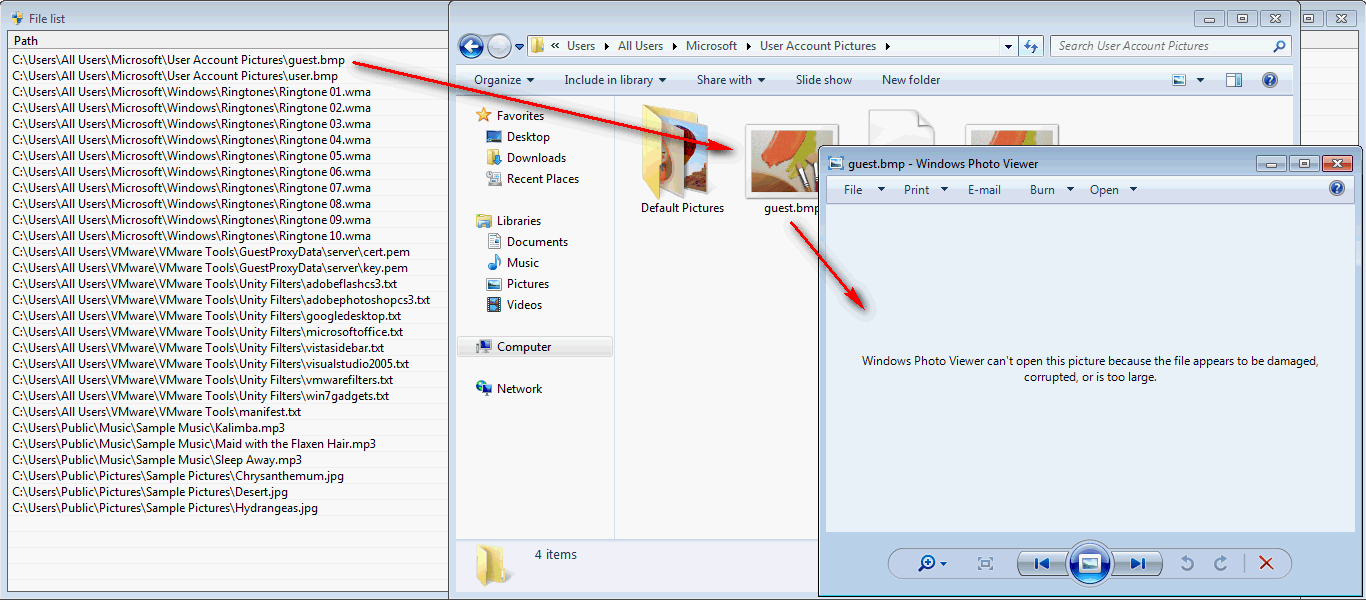
Task: Delete the picture with red X
Action: (1266, 564)
